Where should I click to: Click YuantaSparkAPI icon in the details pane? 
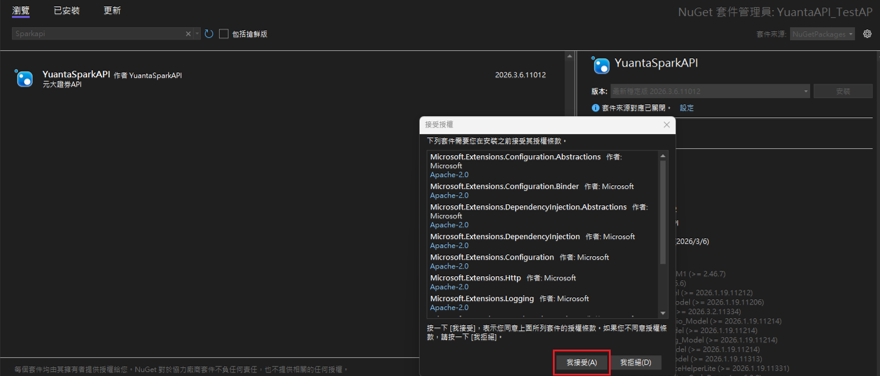point(601,65)
